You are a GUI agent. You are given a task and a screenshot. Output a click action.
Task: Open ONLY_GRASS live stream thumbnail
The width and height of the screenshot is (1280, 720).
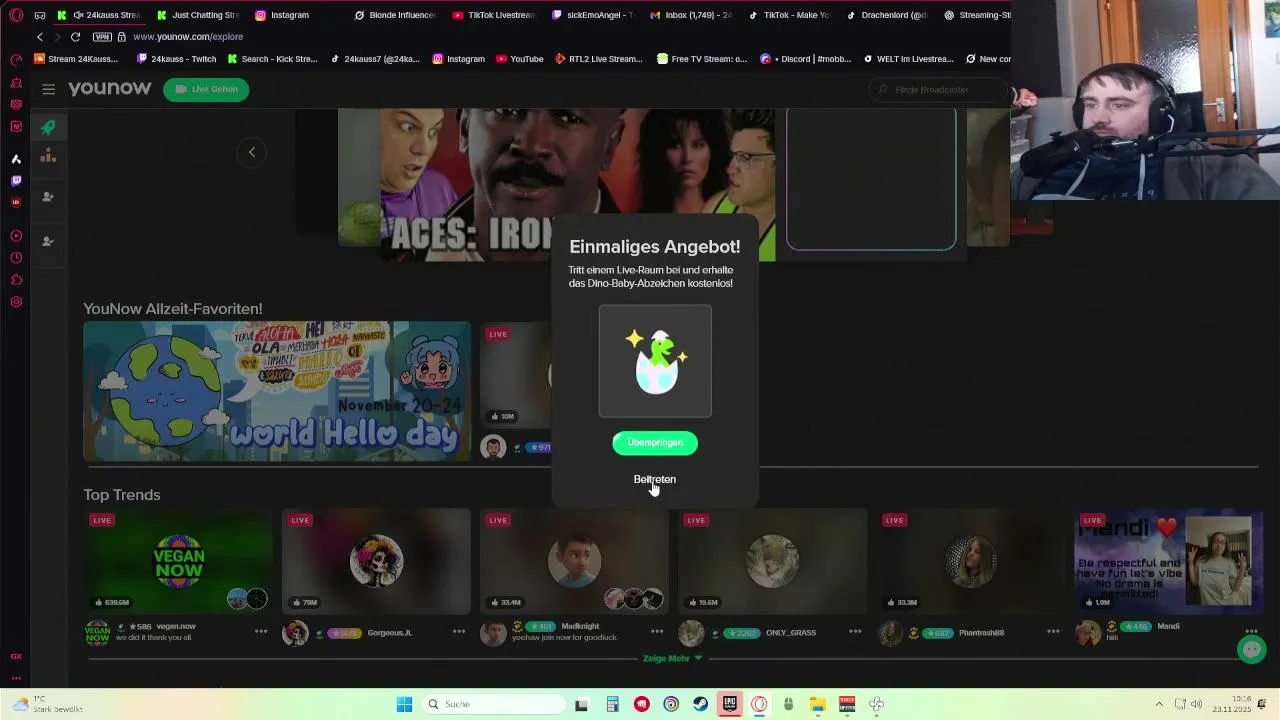click(772, 561)
